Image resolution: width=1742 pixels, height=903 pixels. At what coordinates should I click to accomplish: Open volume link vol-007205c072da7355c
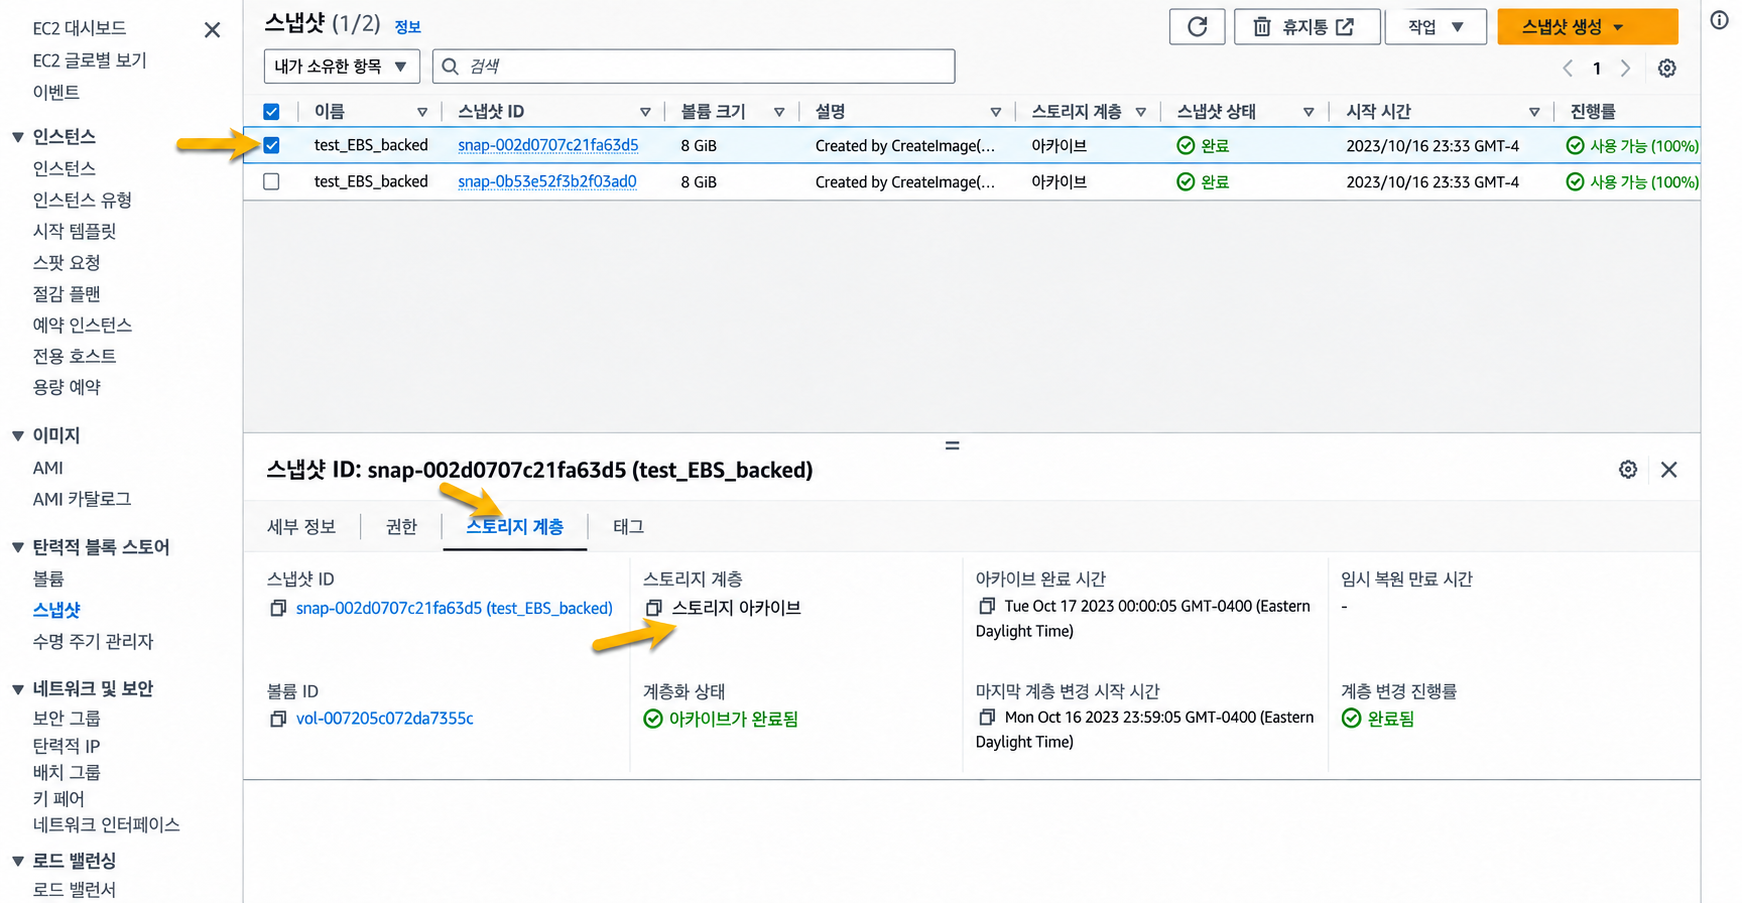coord(385,719)
